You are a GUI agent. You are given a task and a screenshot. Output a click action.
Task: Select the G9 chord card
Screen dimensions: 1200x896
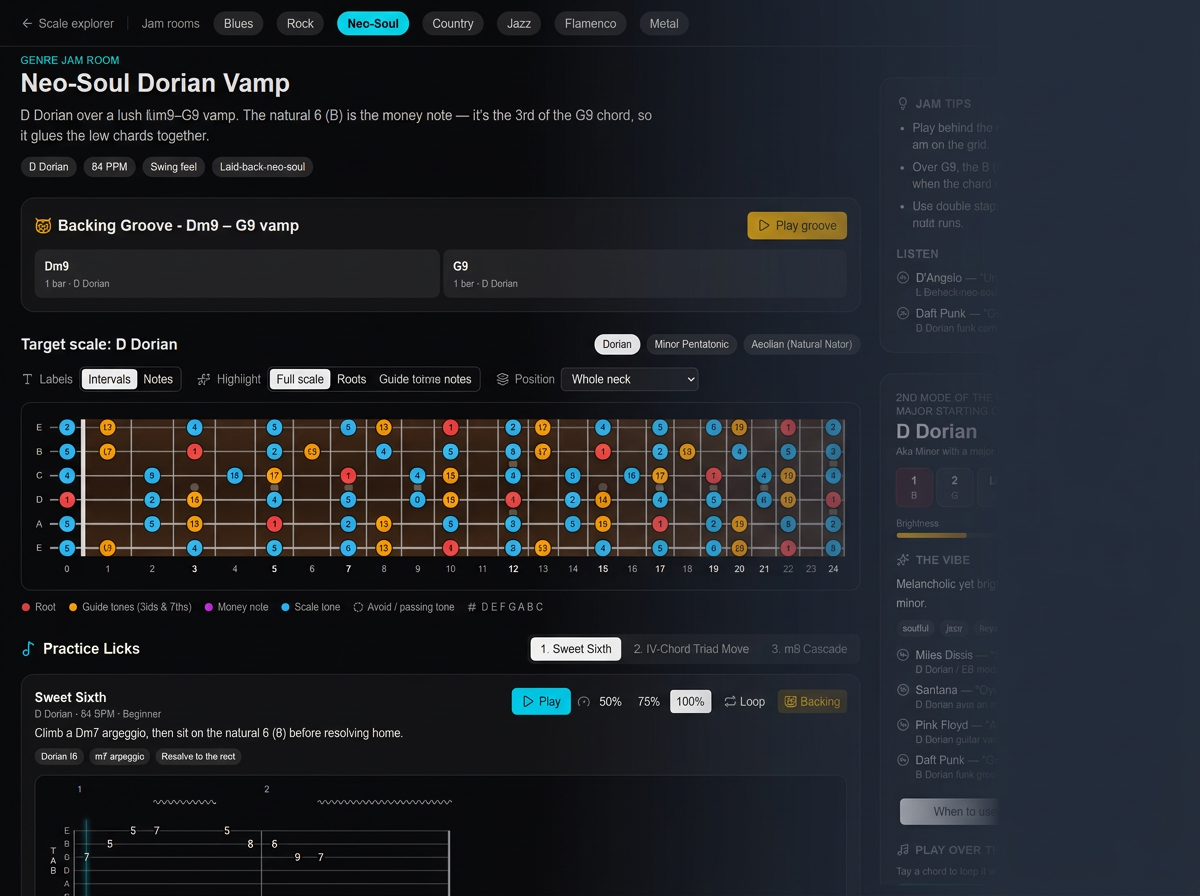[x=645, y=273]
